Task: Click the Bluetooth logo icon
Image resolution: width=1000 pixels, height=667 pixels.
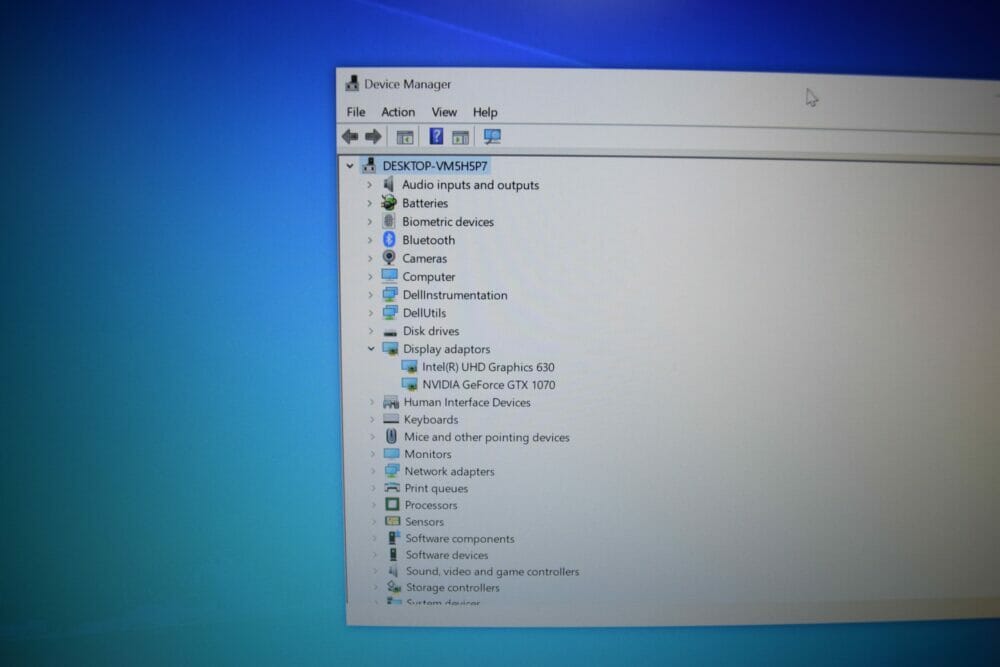Action: tap(389, 240)
